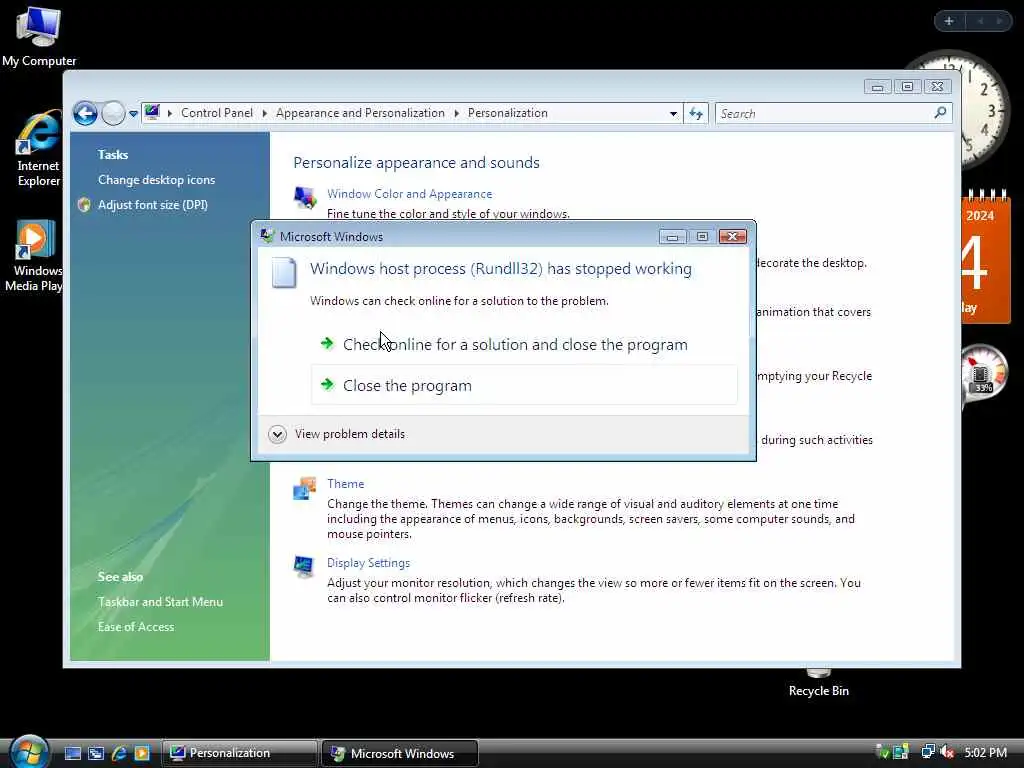Click the error dialog title bar icon
This screenshot has width=1024, height=768.
tap(267, 236)
